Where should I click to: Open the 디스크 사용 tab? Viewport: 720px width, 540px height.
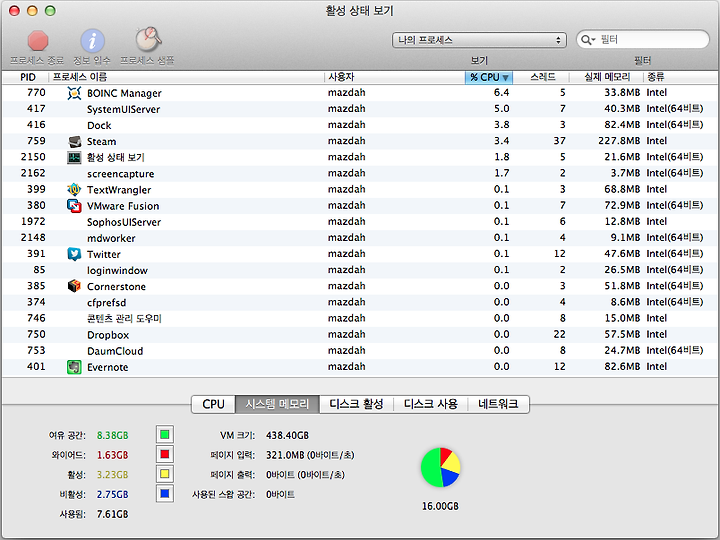431,404
